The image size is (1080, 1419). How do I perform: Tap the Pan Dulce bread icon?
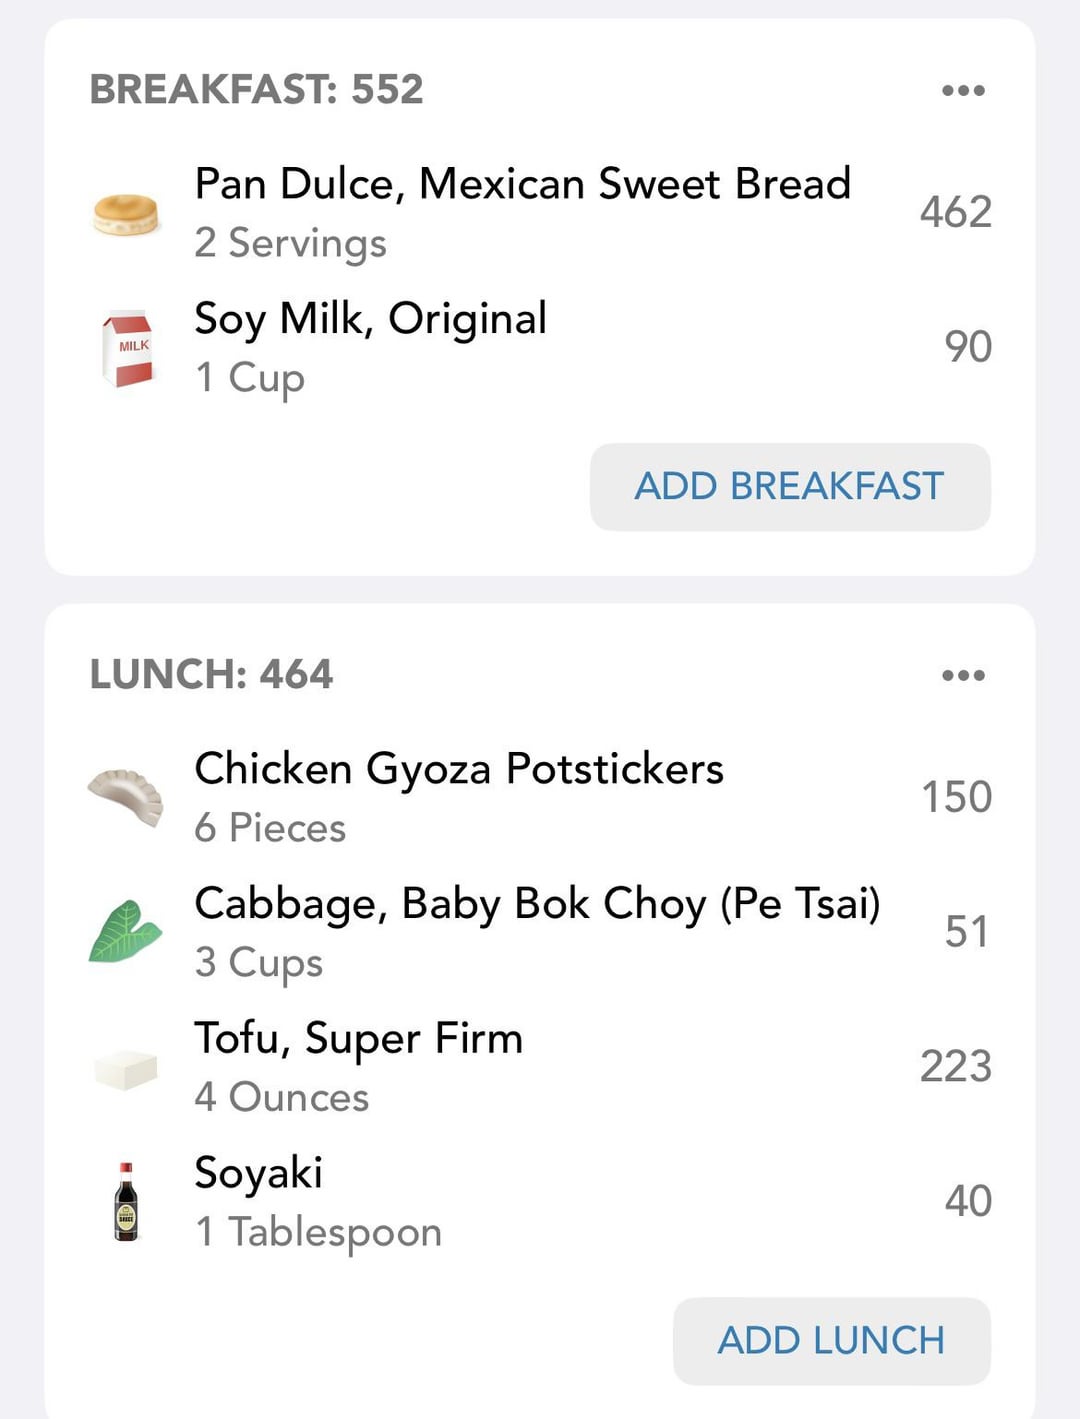coord(126,214)
